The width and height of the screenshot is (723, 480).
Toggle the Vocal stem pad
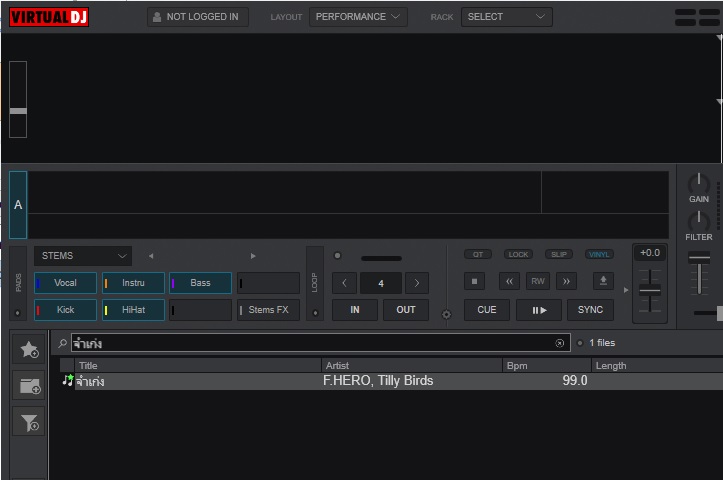coord(65,283)
